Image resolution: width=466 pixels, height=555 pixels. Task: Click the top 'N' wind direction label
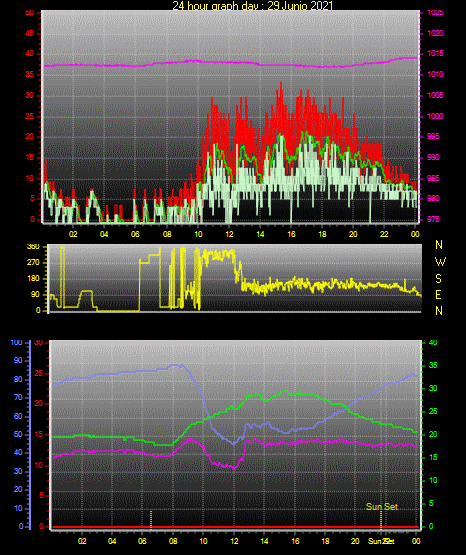pos(439,245)
